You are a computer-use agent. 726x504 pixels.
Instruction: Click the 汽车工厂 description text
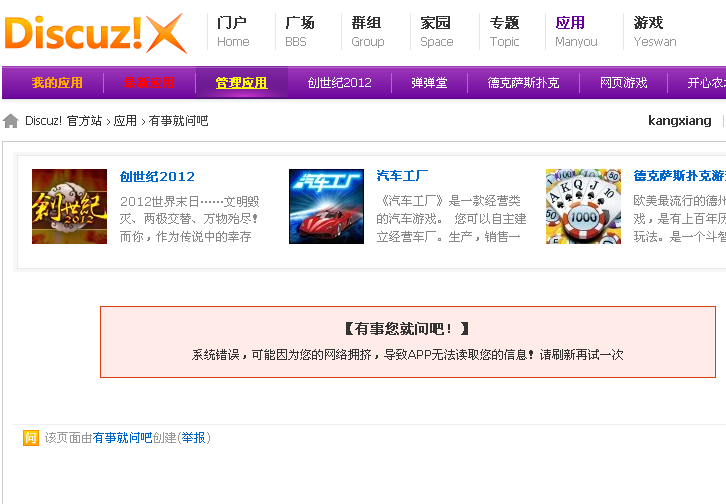tap(451, 219)
